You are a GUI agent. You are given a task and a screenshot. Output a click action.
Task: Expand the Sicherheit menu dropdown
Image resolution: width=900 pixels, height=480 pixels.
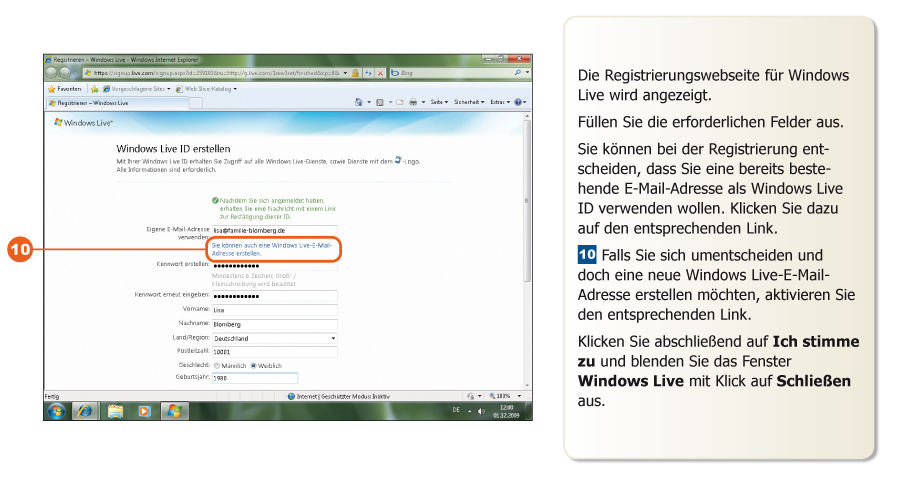(x=470, y=102)
